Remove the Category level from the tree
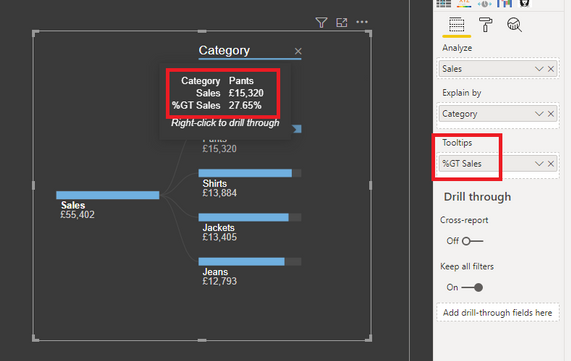 tap(298, 51)
